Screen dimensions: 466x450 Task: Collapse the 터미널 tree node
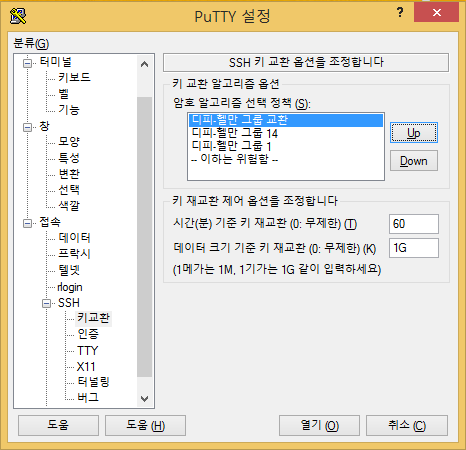point(27,63)
